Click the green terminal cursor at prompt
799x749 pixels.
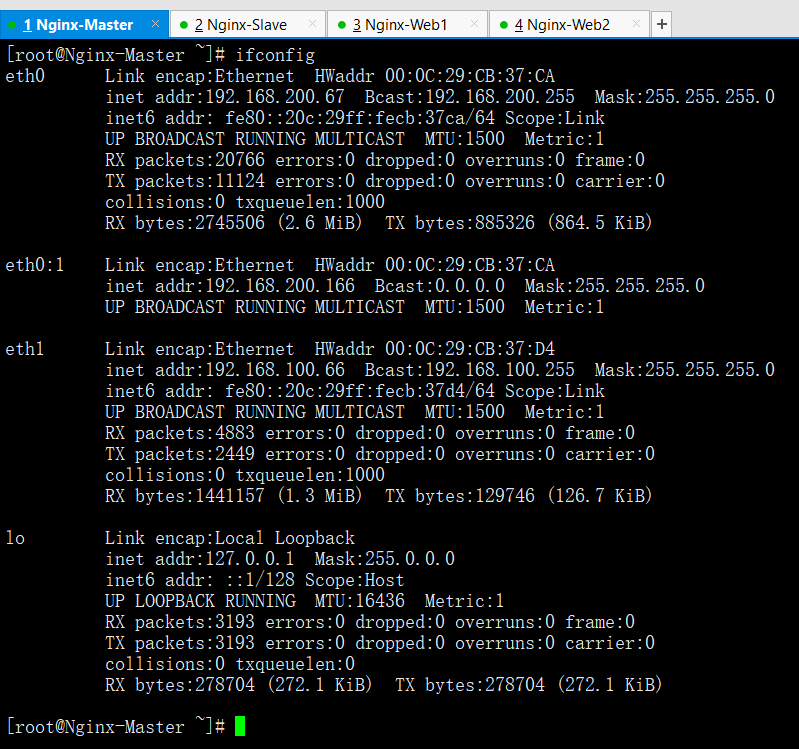pos(240,726)
